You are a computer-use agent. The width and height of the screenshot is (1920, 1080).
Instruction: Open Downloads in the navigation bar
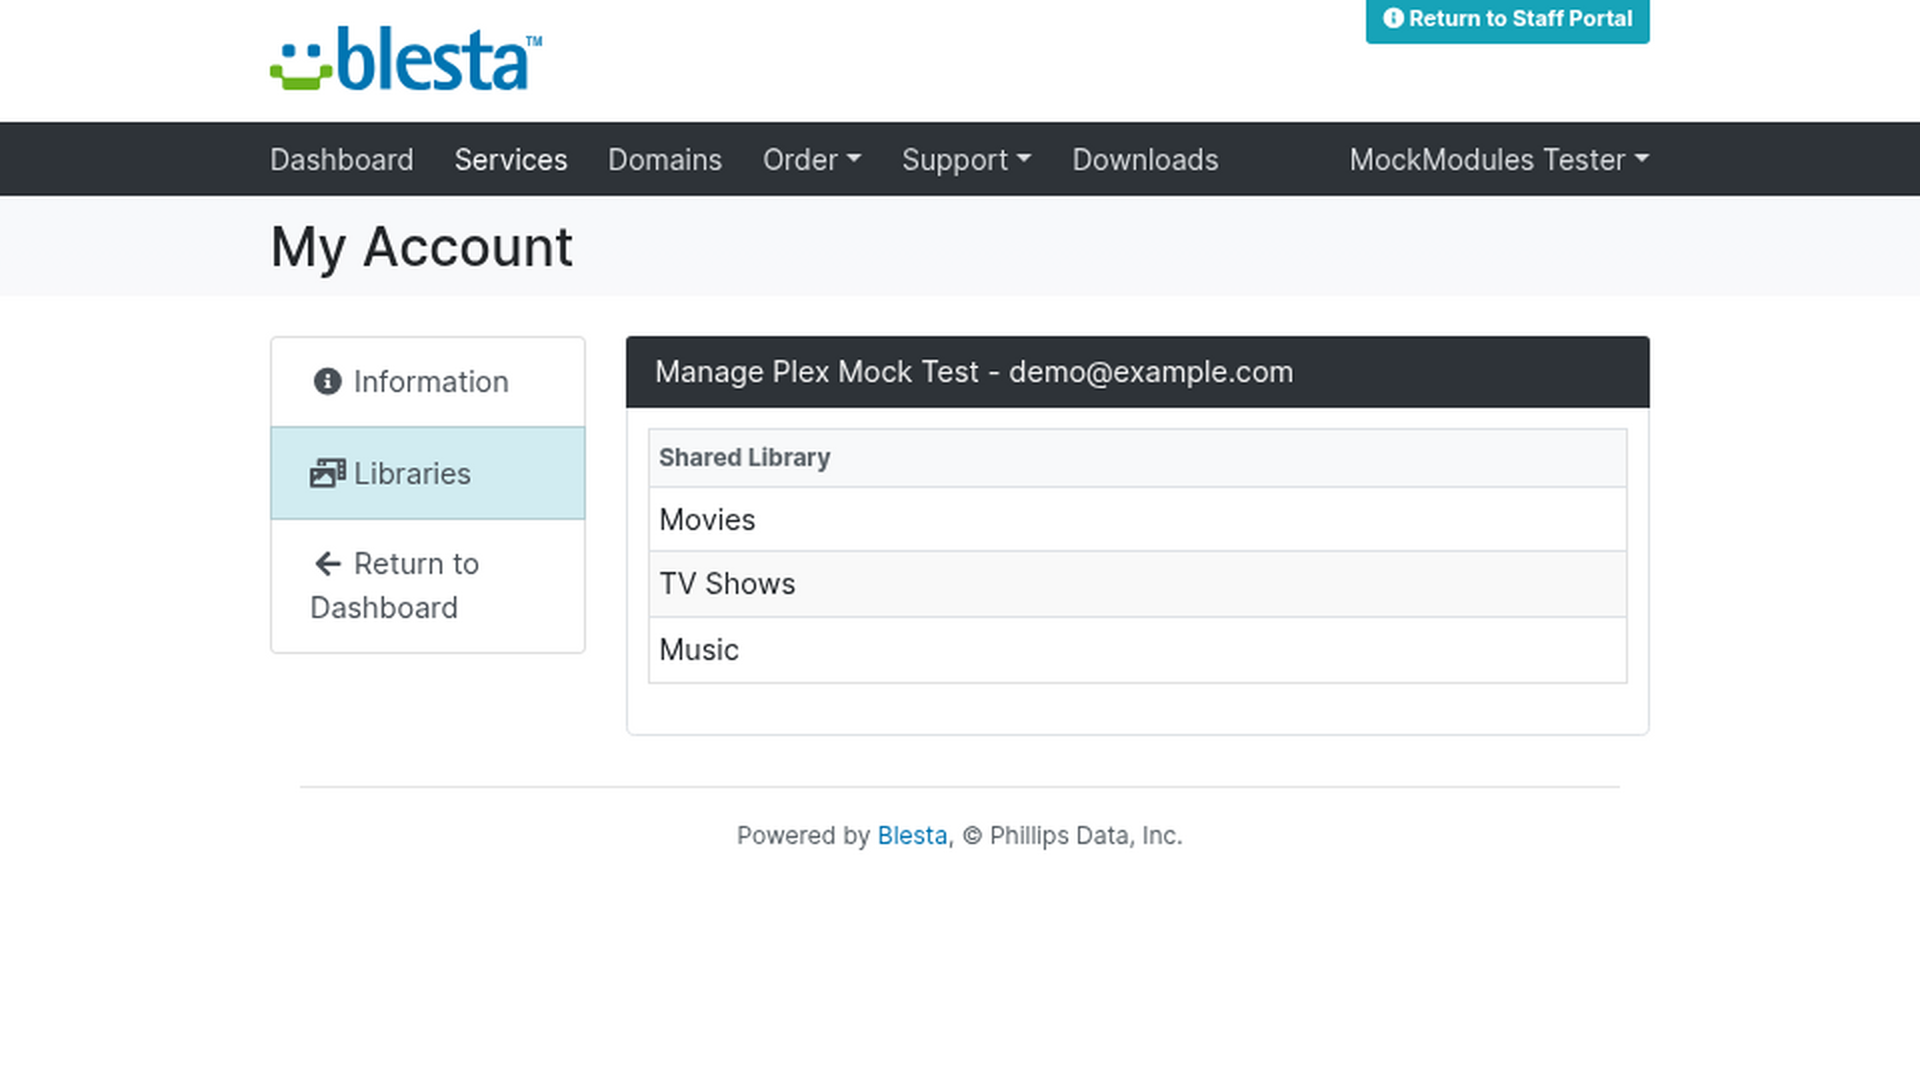pyautogui.click(x=1145, y=159)
